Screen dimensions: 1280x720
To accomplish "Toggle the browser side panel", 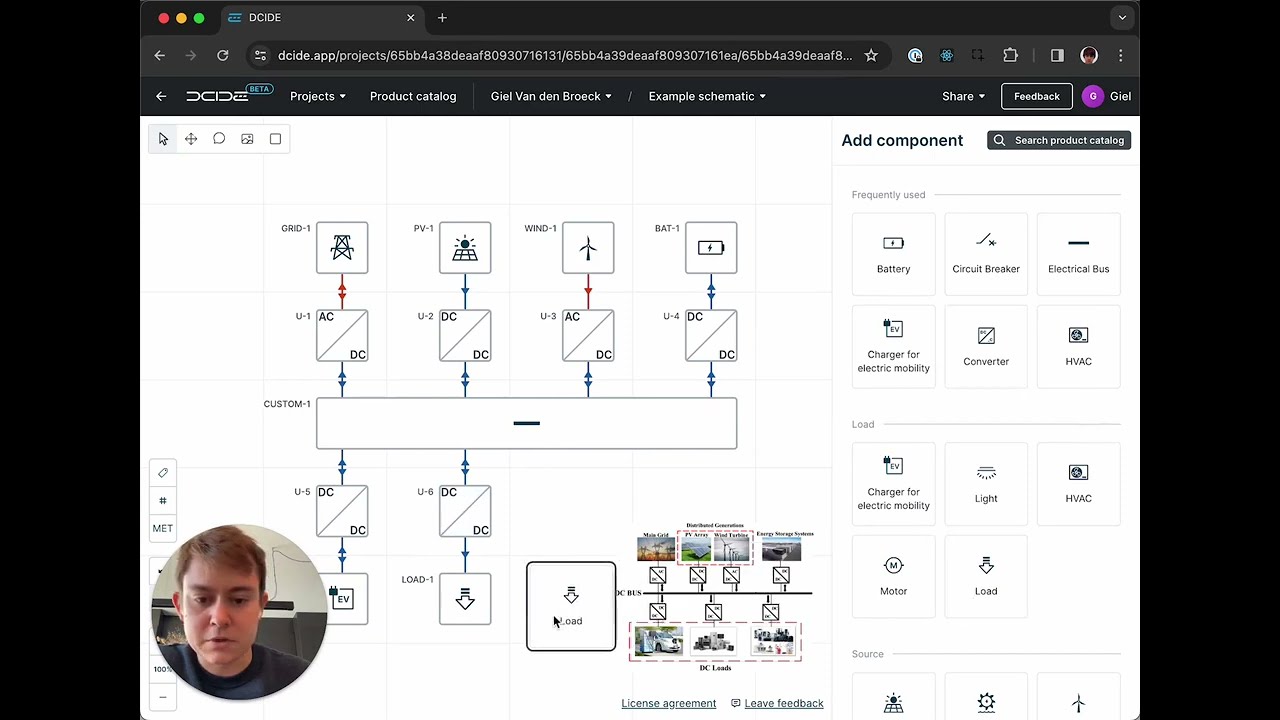I will tap(1057, 56).
